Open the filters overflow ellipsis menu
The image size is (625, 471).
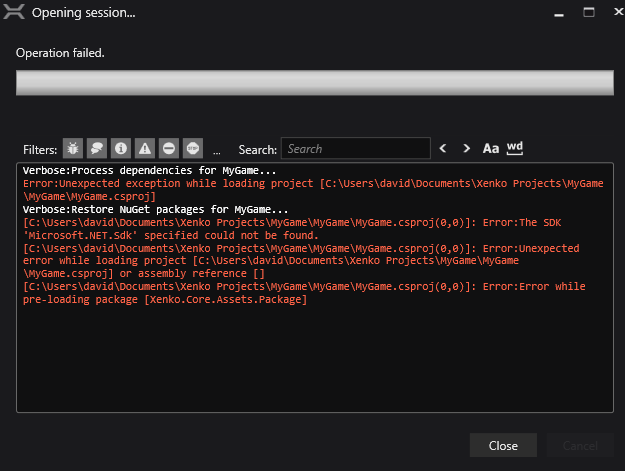coord(216,151)
